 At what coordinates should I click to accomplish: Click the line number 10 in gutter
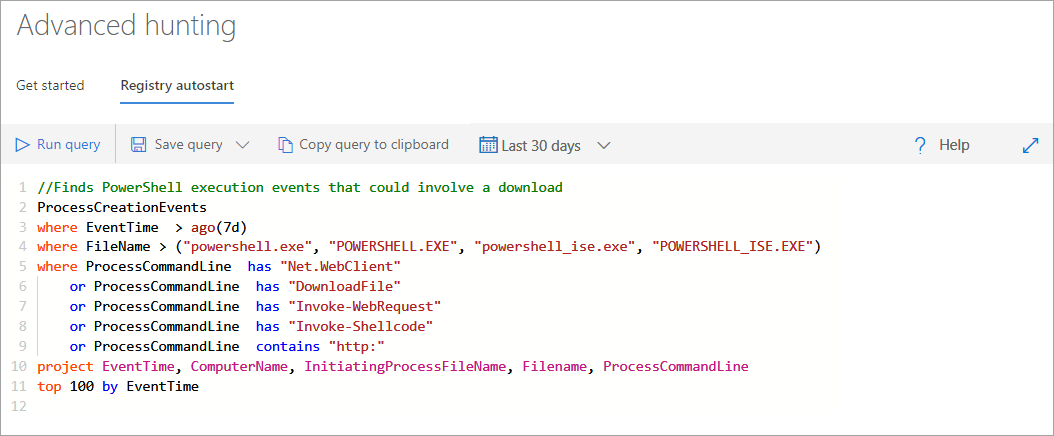(x=19, y=367)
